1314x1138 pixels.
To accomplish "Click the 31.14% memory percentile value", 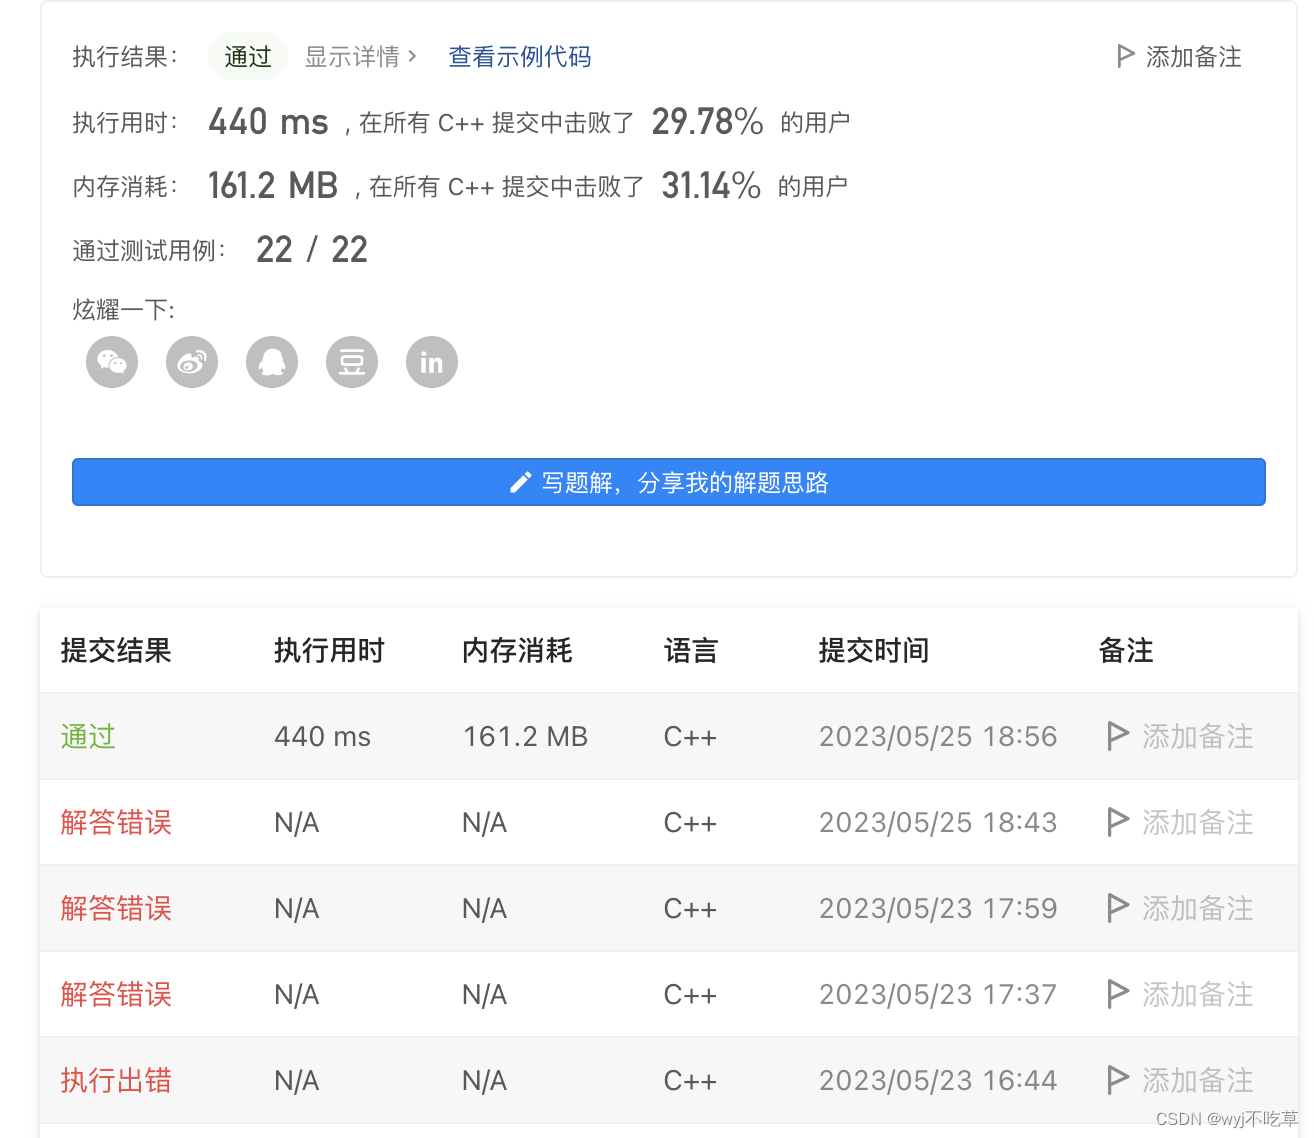I will [711, 186].
